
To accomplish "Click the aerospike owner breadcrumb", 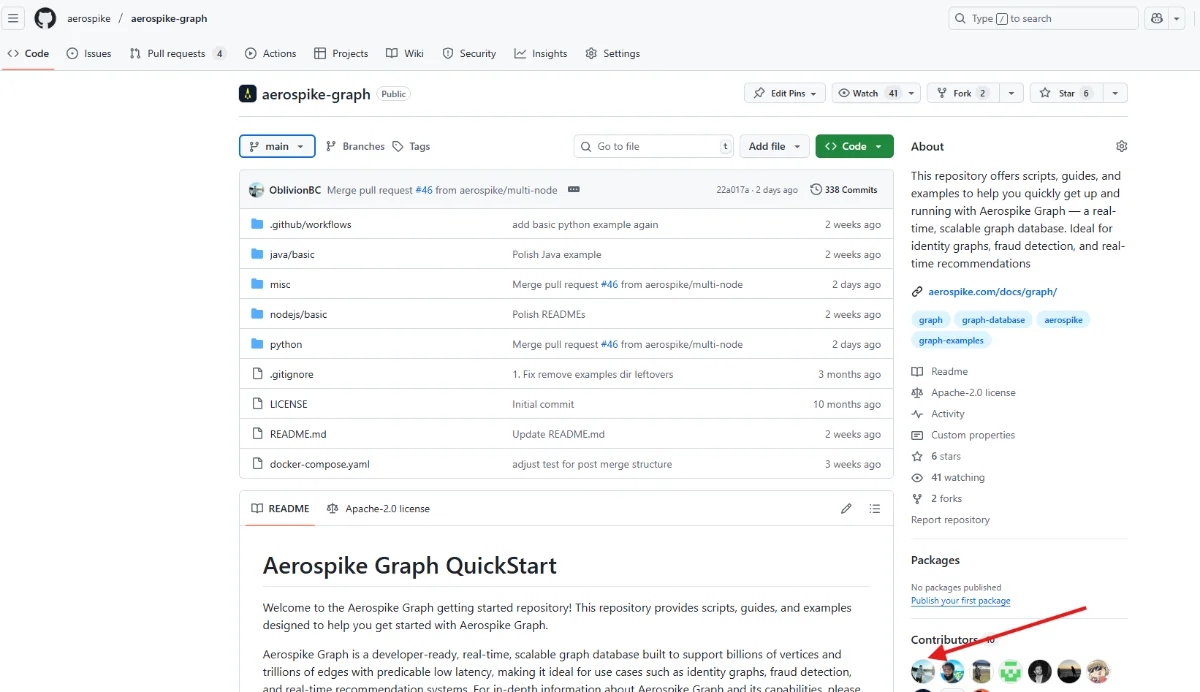I will click(89, 18).
